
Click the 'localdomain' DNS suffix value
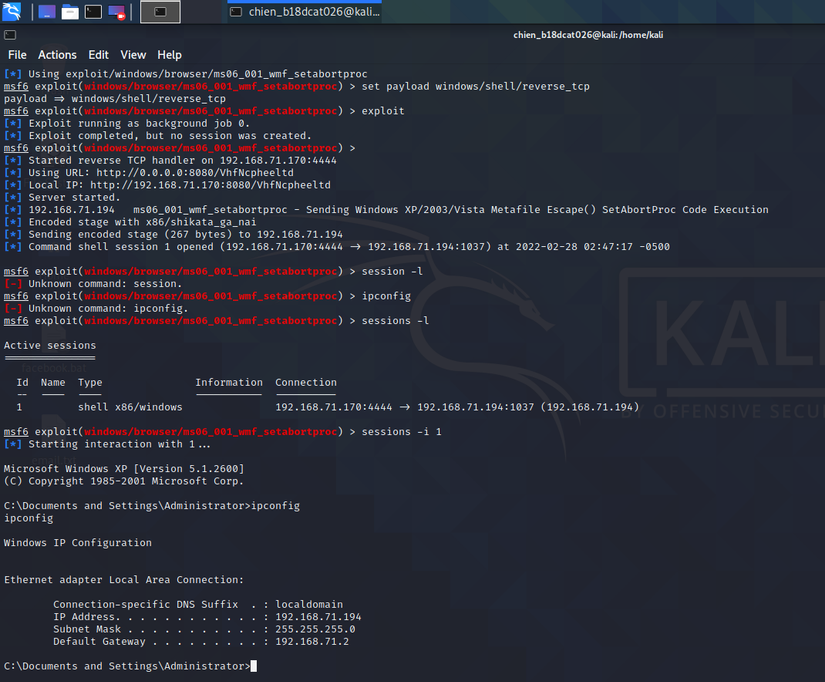tap(309, 604)
